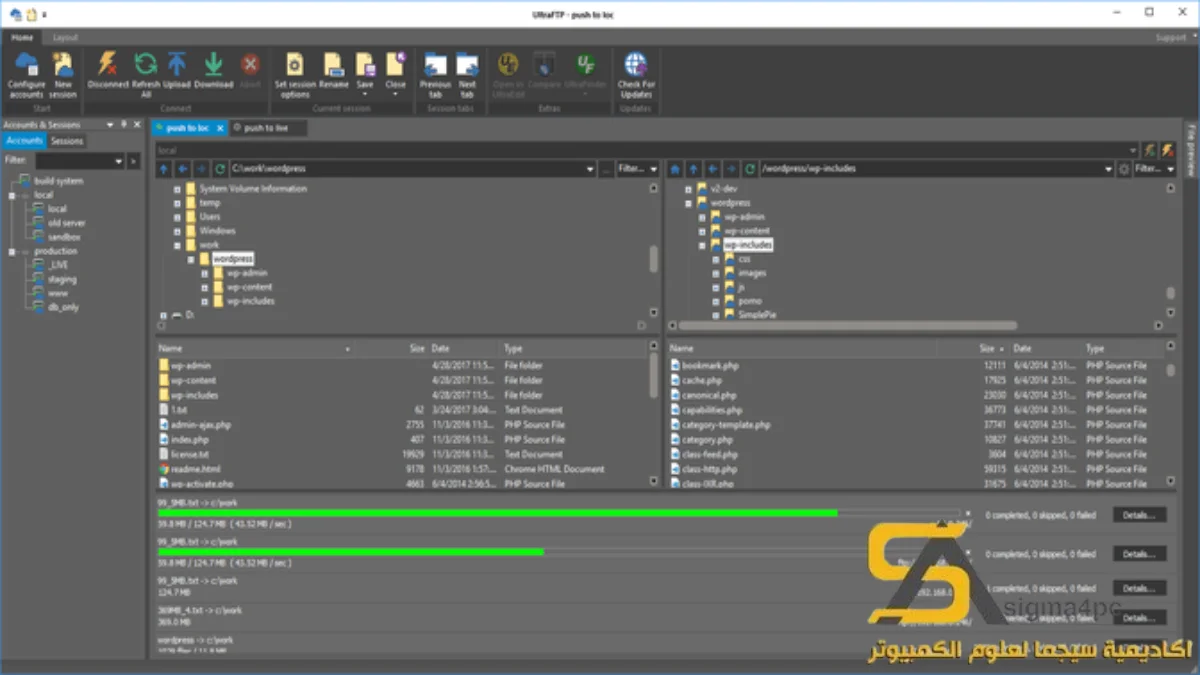The image size is (1200, 675).
Task: Go to the Next tab
Action: (467, 75)
